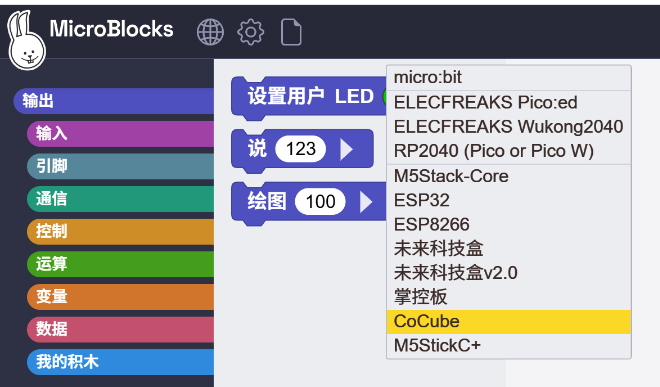Viewport: 660px width, 387px height.
Task: Select M5StickC+ board option
Action: click(508, 346)
